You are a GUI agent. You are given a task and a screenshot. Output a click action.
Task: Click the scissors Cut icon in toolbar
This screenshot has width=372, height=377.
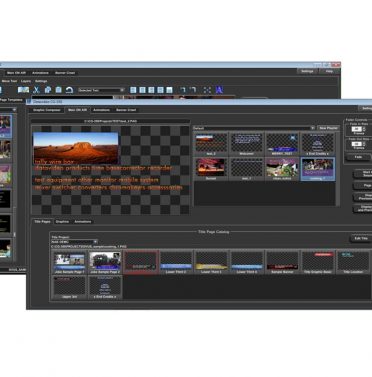[37, 90]
